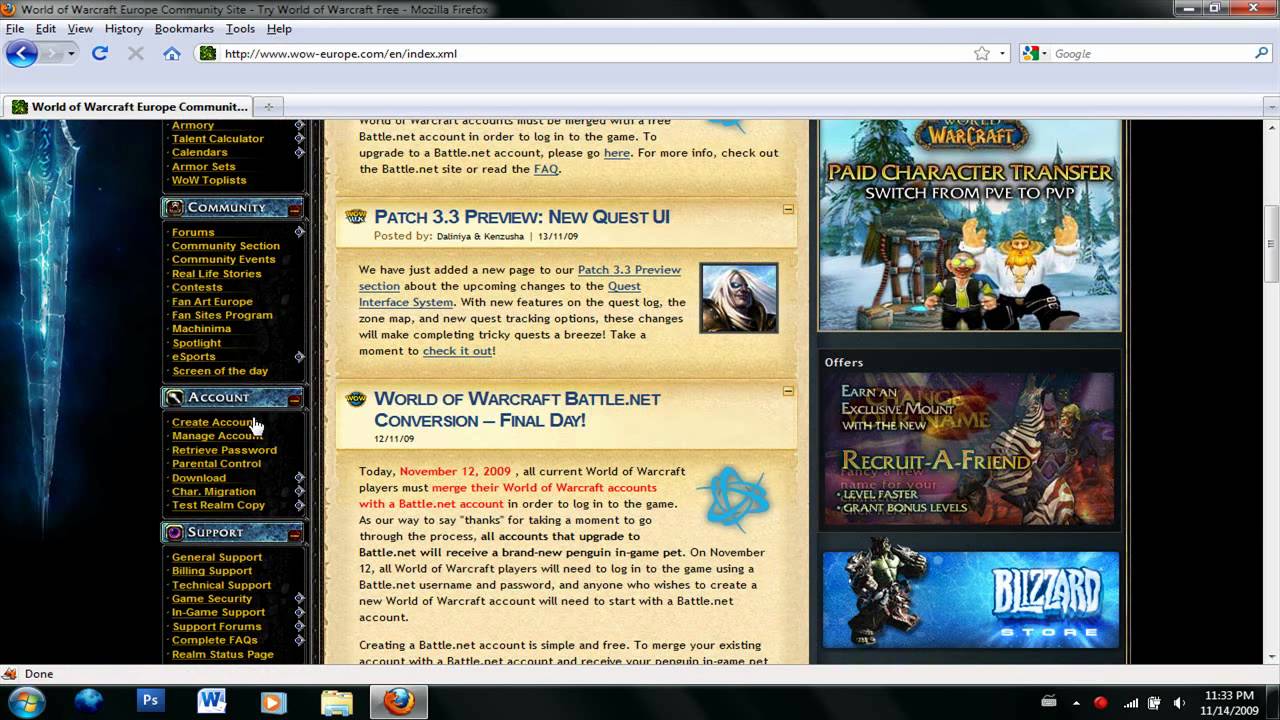This screenshot has width=1280, height=720.
Task: Bookmark this page with the star icon
Action: [982, 53]
